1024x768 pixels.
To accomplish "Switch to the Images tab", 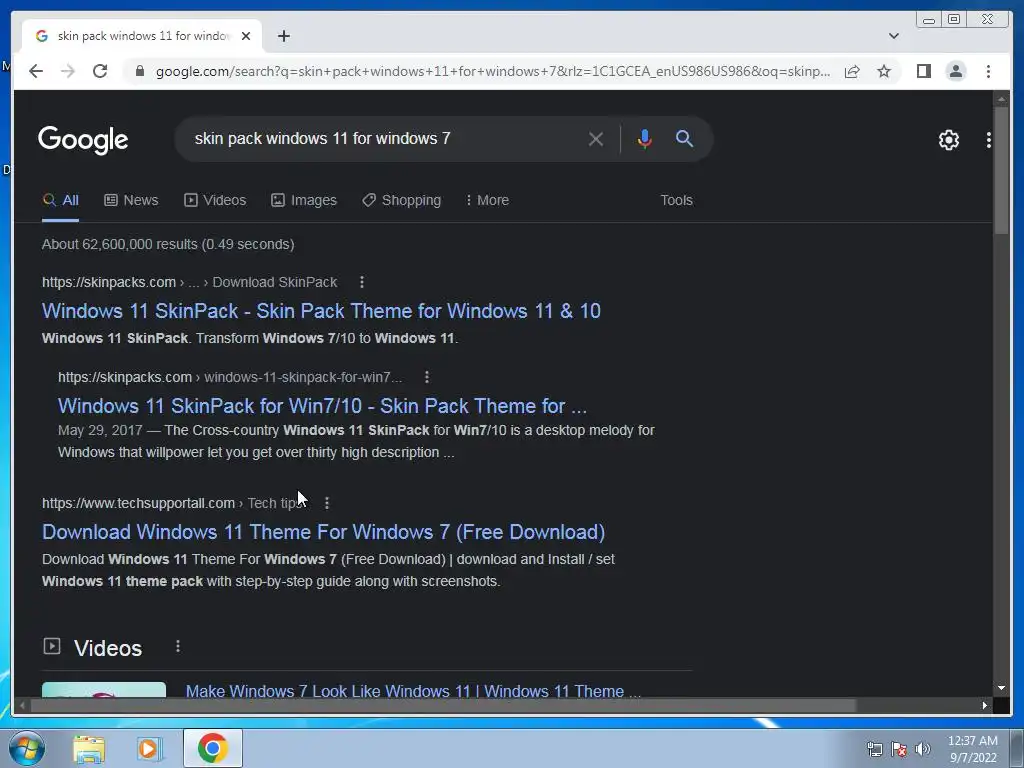I will (x=304, y=200).
